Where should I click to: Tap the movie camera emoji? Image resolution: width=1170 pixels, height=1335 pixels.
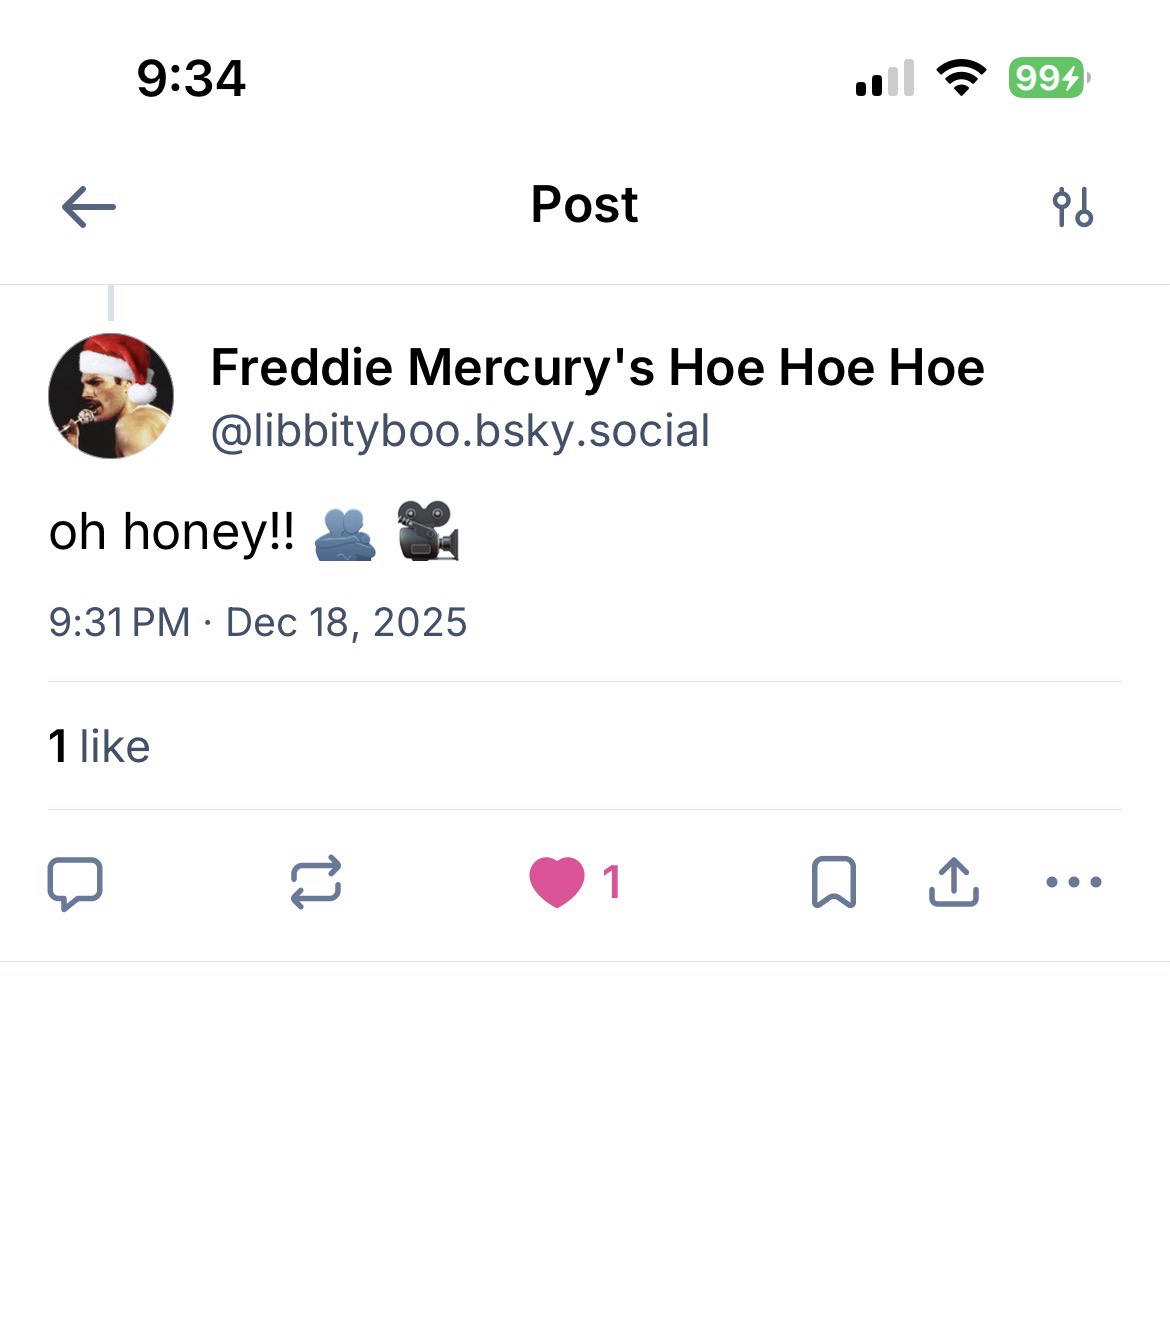pos(428,531)
